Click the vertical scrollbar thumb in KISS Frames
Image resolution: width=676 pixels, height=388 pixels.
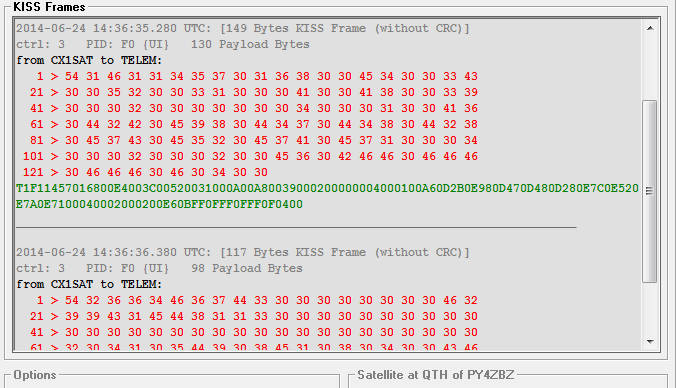pos(650,191)
